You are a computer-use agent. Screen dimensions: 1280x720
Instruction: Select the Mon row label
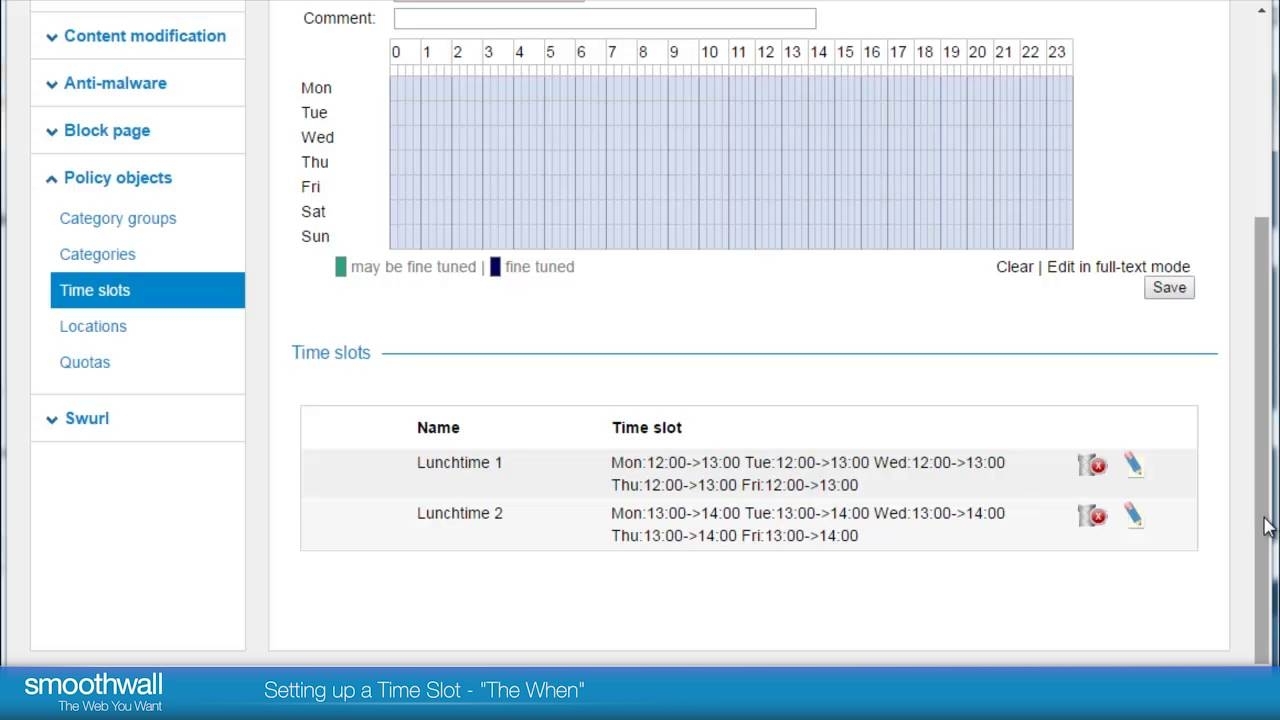coord(316,88)
